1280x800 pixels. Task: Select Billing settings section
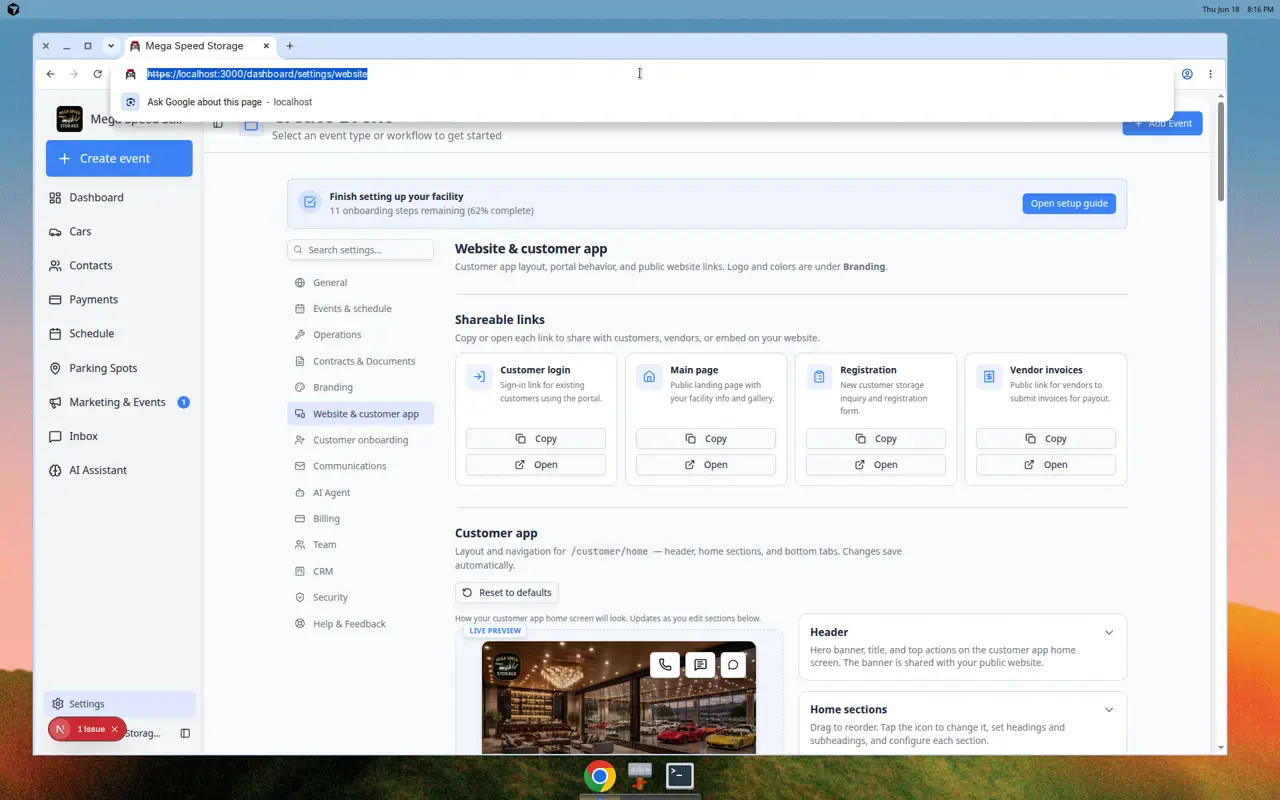360,519
